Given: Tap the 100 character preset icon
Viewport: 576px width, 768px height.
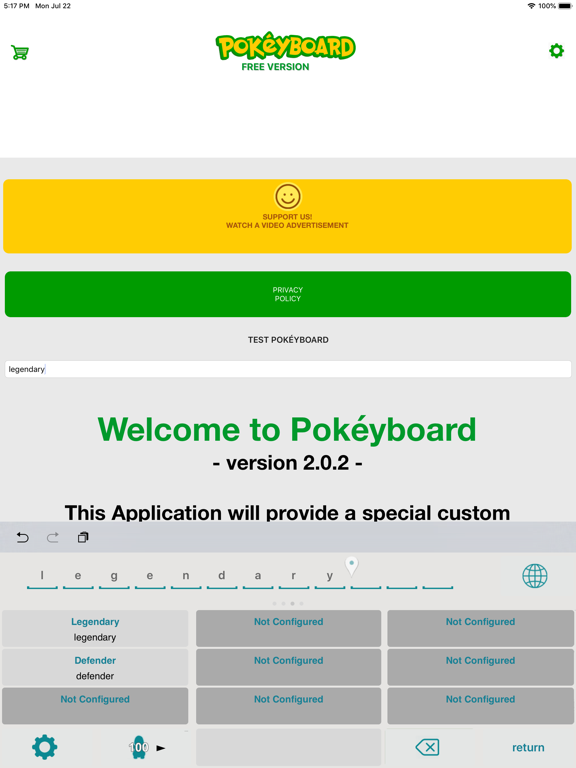Looking at the screenshot, I should click(x=139, y=747).
